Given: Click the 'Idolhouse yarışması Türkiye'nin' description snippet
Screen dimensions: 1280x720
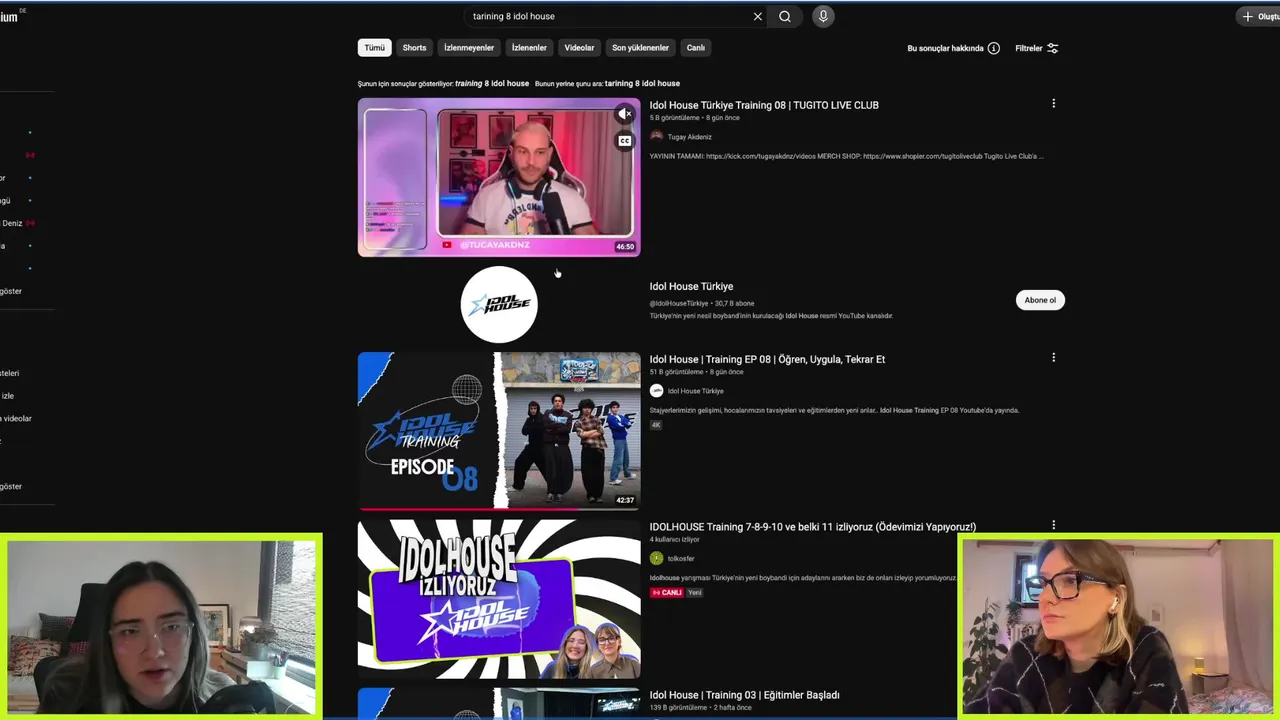Looking at the screenshot, I should (803, 578).
